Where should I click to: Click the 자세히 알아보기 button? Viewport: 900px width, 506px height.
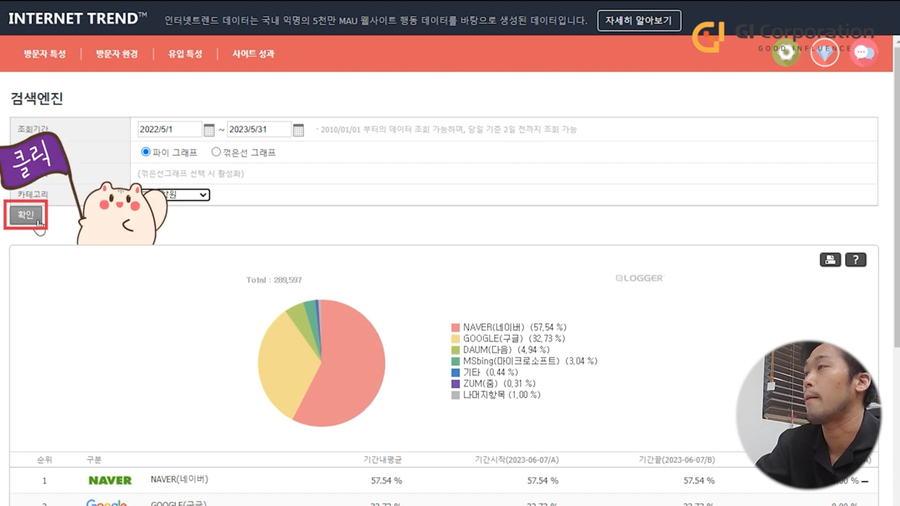639,21
